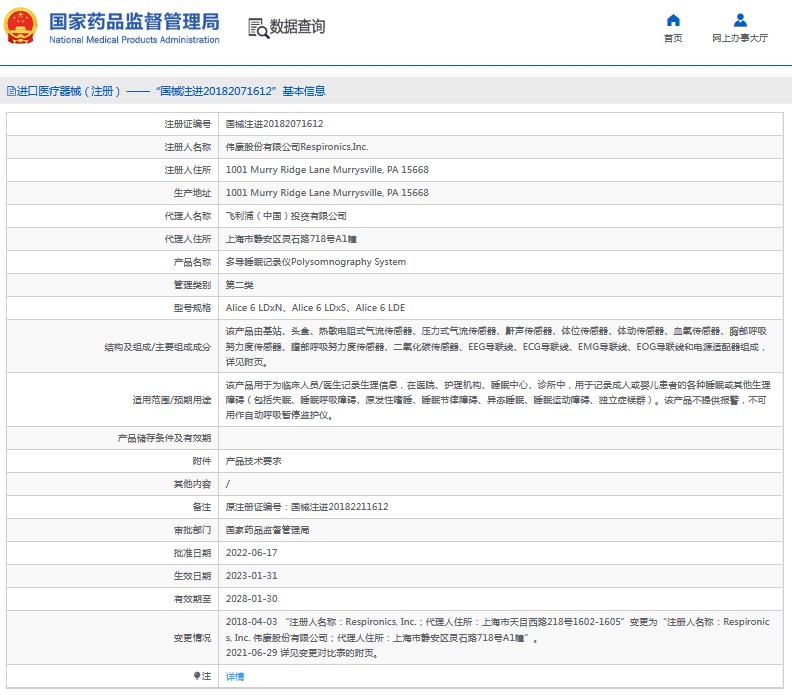Screen dimensions: 792x695
Task: Click the 数据查询 heading text
Action: [x=297, y=28]
